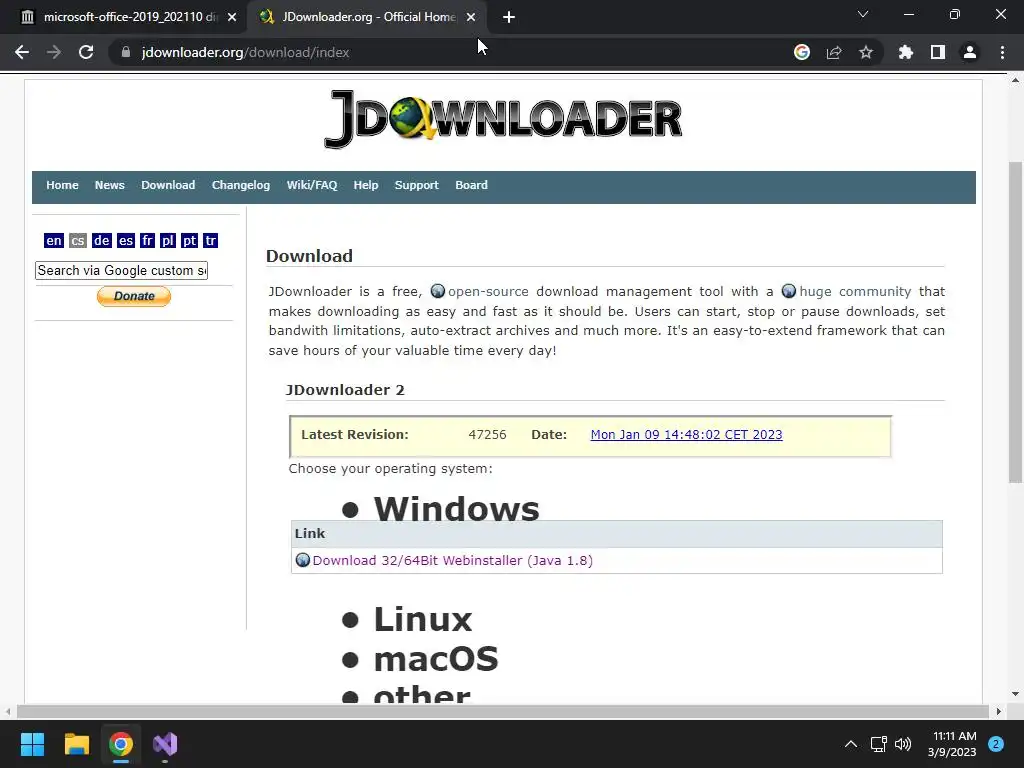Open the Chrome extensions puzzle icon

click(906, 52)
